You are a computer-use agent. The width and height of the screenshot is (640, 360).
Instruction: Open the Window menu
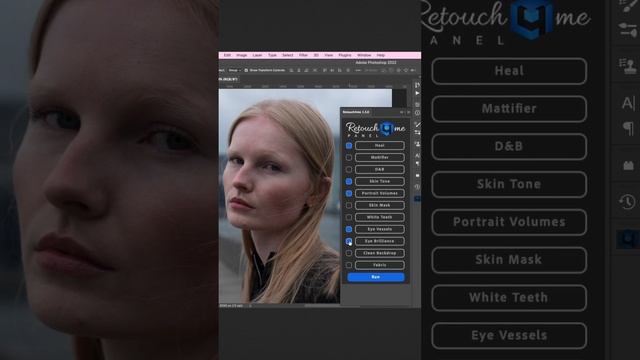tap(364, 55)
